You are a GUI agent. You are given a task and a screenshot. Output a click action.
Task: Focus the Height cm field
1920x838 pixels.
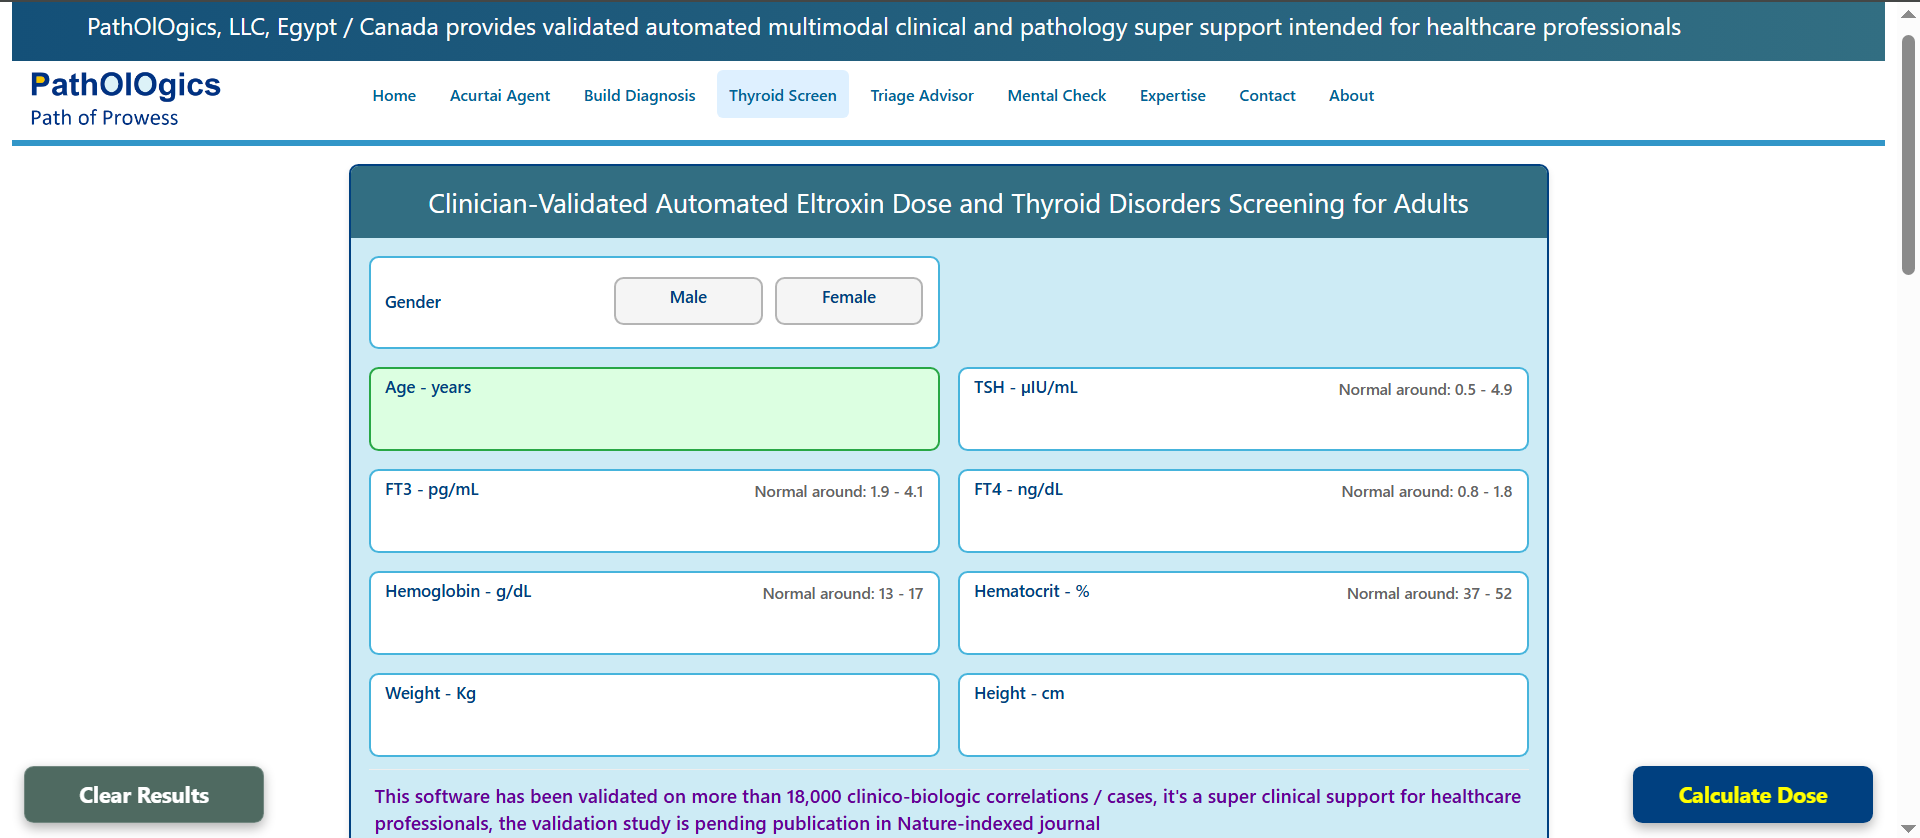point(1243,715)
